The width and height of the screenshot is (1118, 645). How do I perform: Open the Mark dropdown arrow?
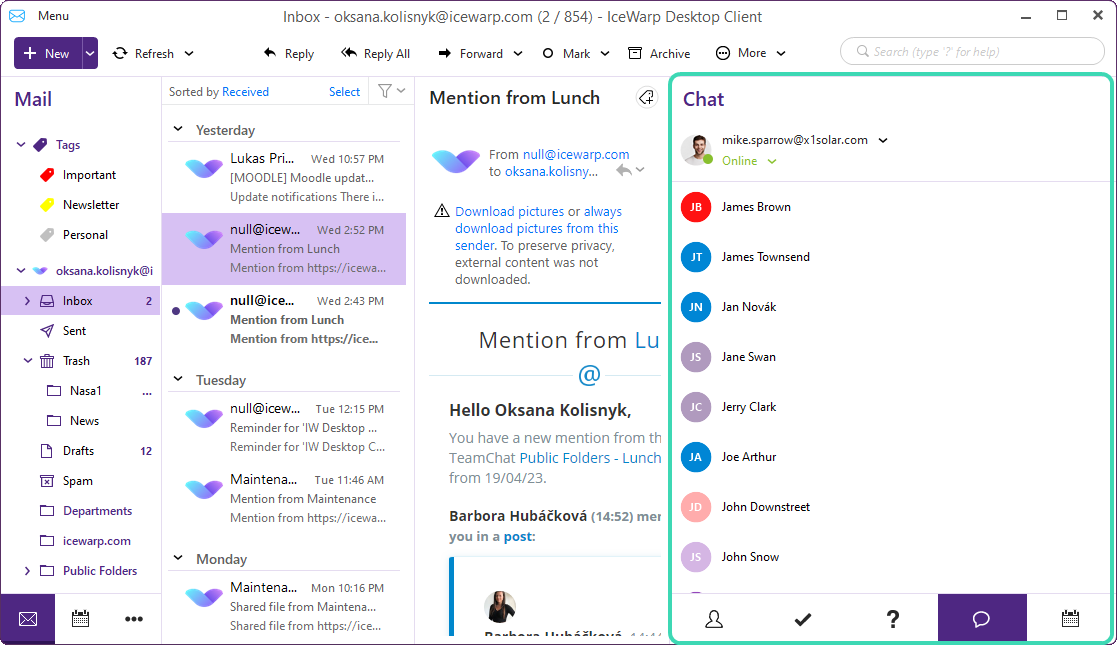[605, 53]
